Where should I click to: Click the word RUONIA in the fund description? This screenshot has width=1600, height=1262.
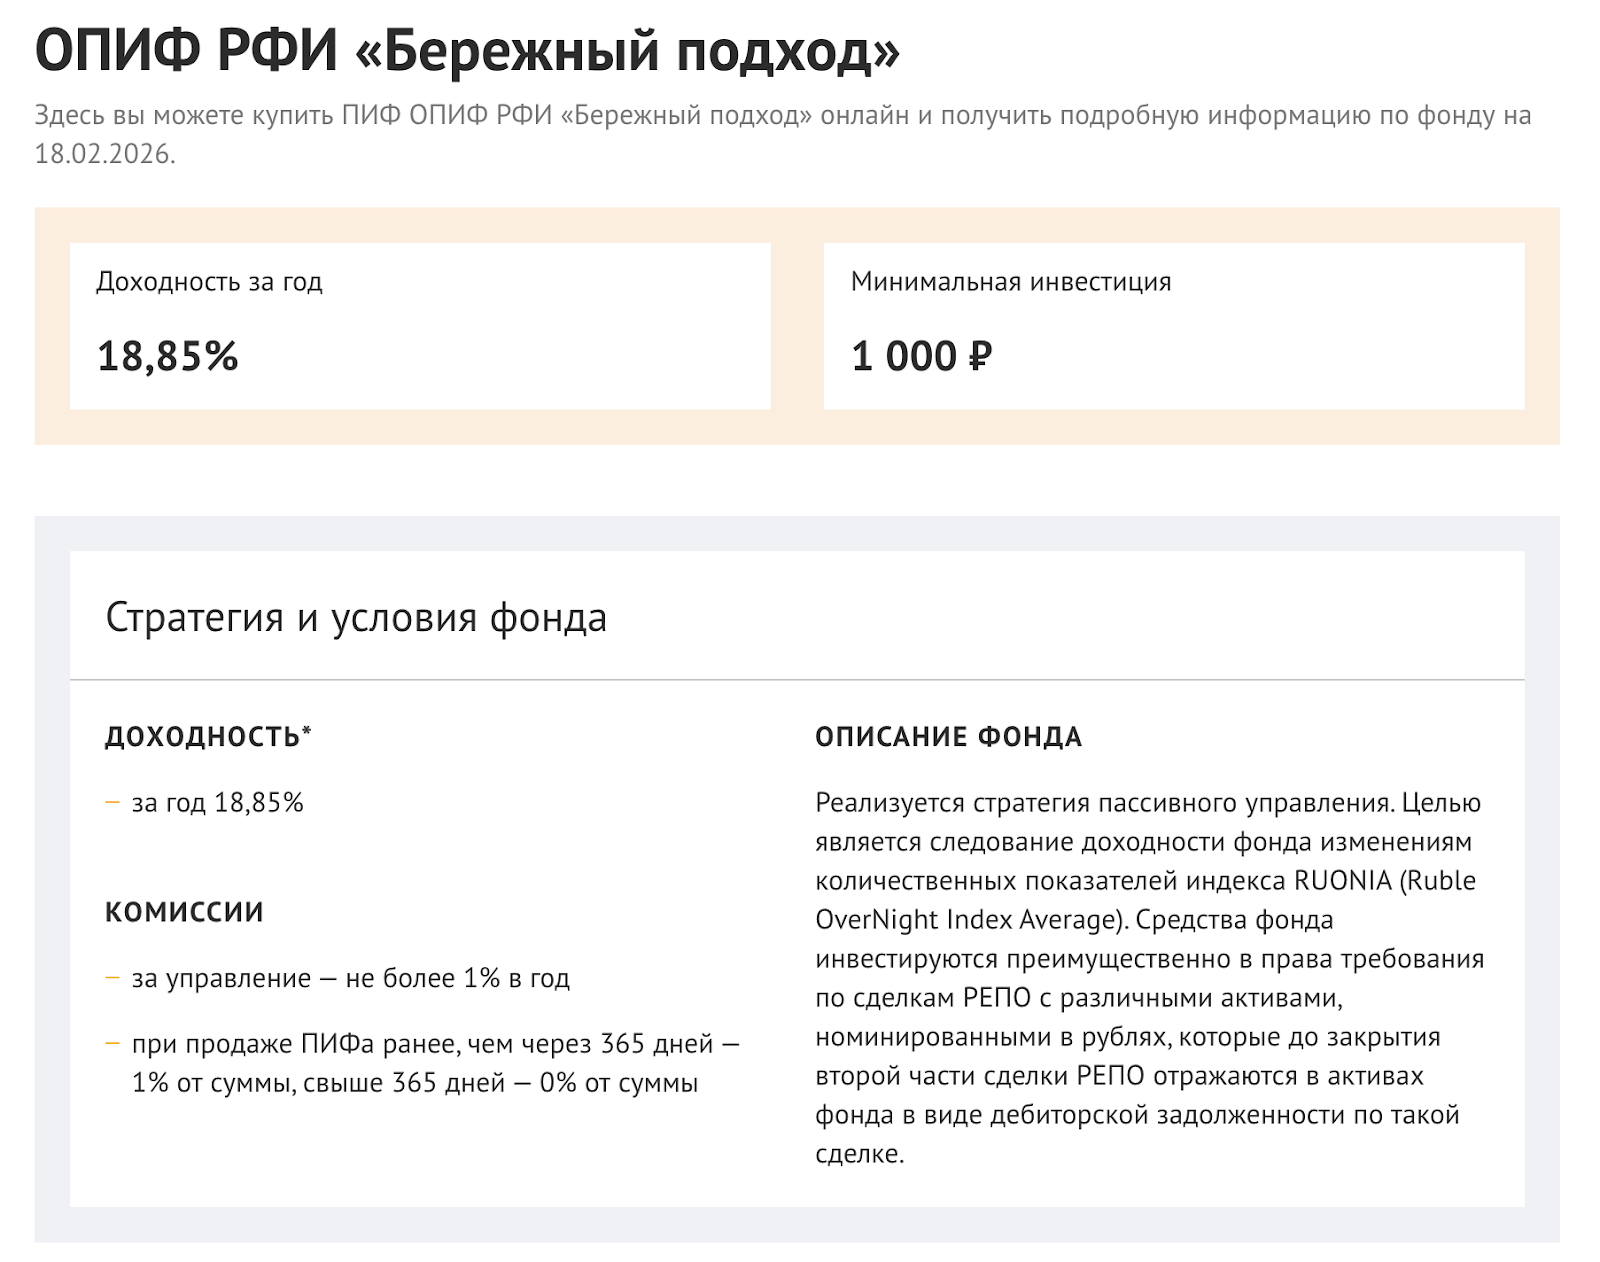1342,881
